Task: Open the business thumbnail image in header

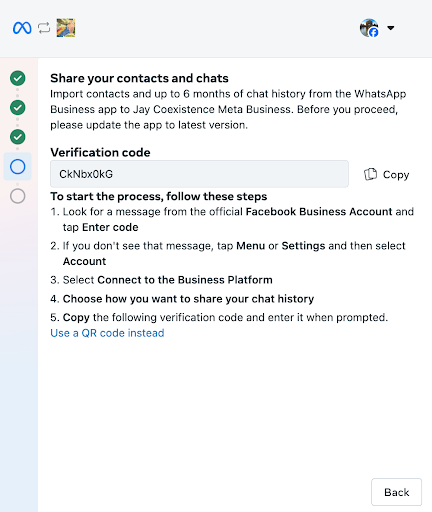Action: (x=66, y=28)
